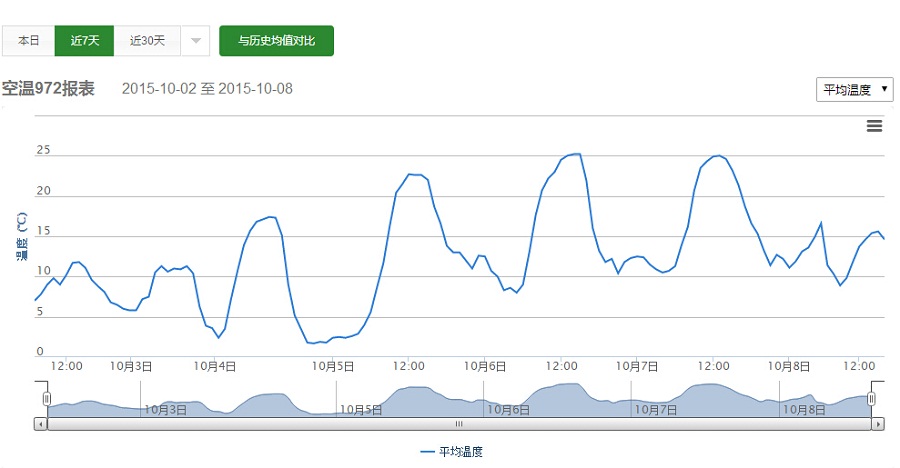Click the scrollbar center grip marks
Screen dimensions: 900x468
460,424
